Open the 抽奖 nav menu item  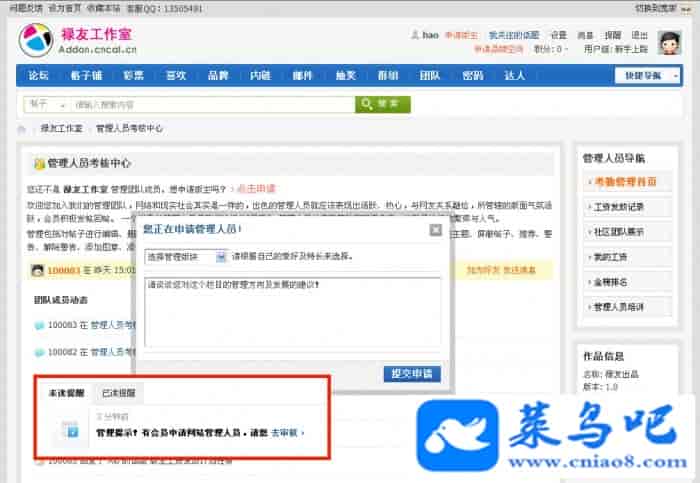346,75
